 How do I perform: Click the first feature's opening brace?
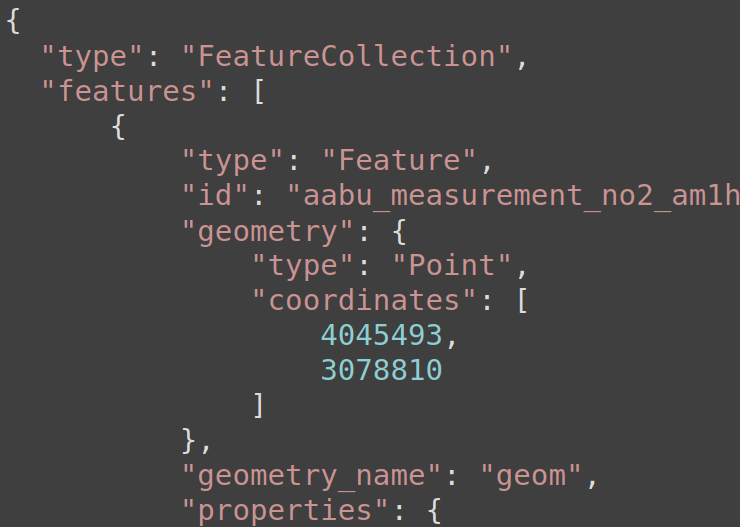[118, 126]
